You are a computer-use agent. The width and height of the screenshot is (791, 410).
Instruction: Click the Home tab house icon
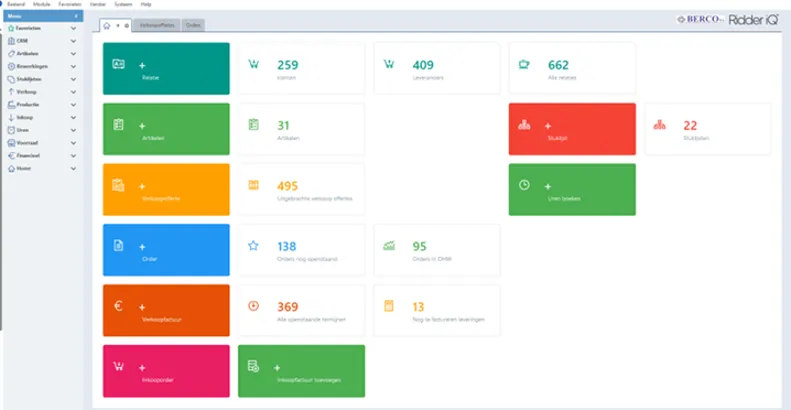tap(108, 25)
